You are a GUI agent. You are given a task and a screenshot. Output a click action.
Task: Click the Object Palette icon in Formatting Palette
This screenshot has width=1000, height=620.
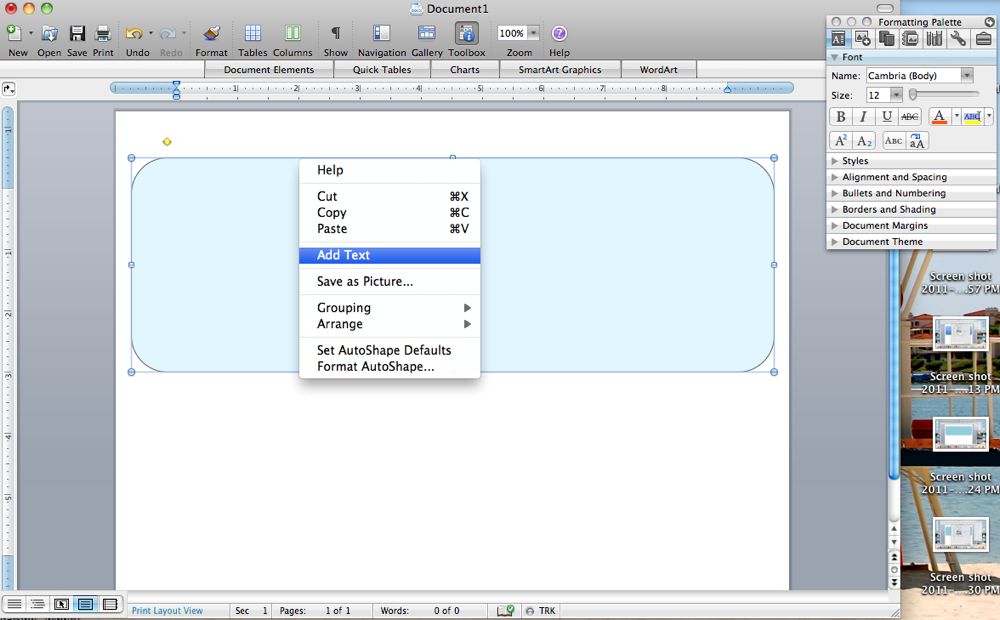pyautogui.click(x=861, y=38)
